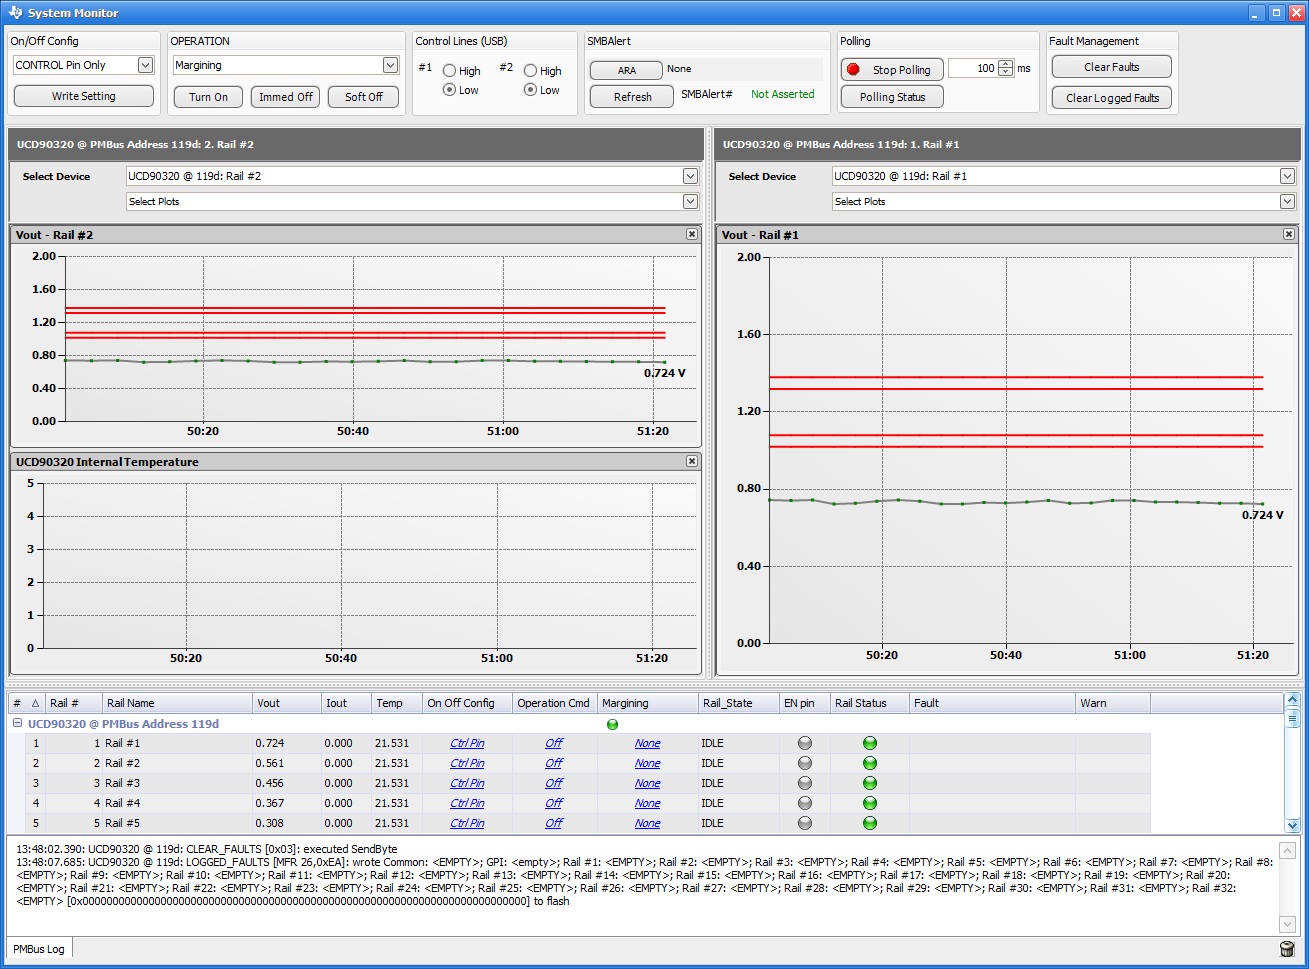This screenshot has height=969, width=1309.
Task: Click the trash icon to clear PMBus log
Action: [x=1287, y=949]
